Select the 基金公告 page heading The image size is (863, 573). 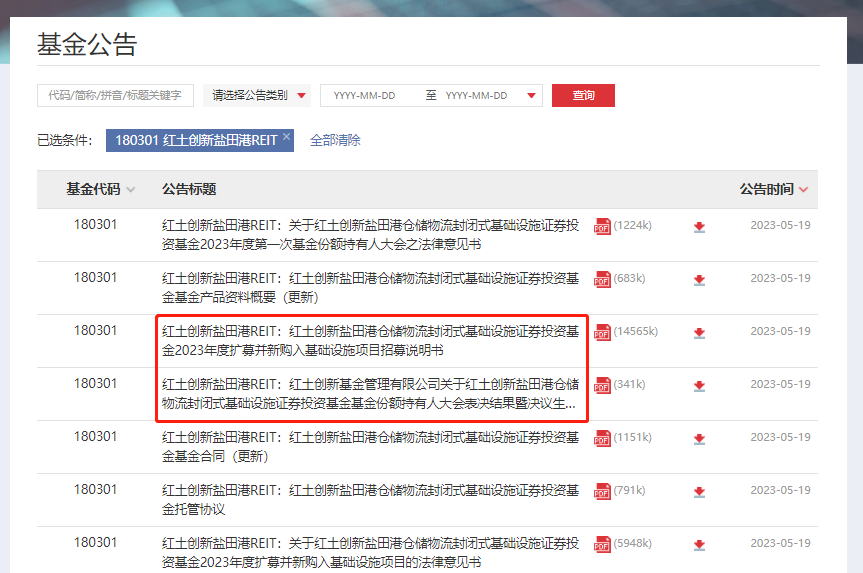click(87, 44)
